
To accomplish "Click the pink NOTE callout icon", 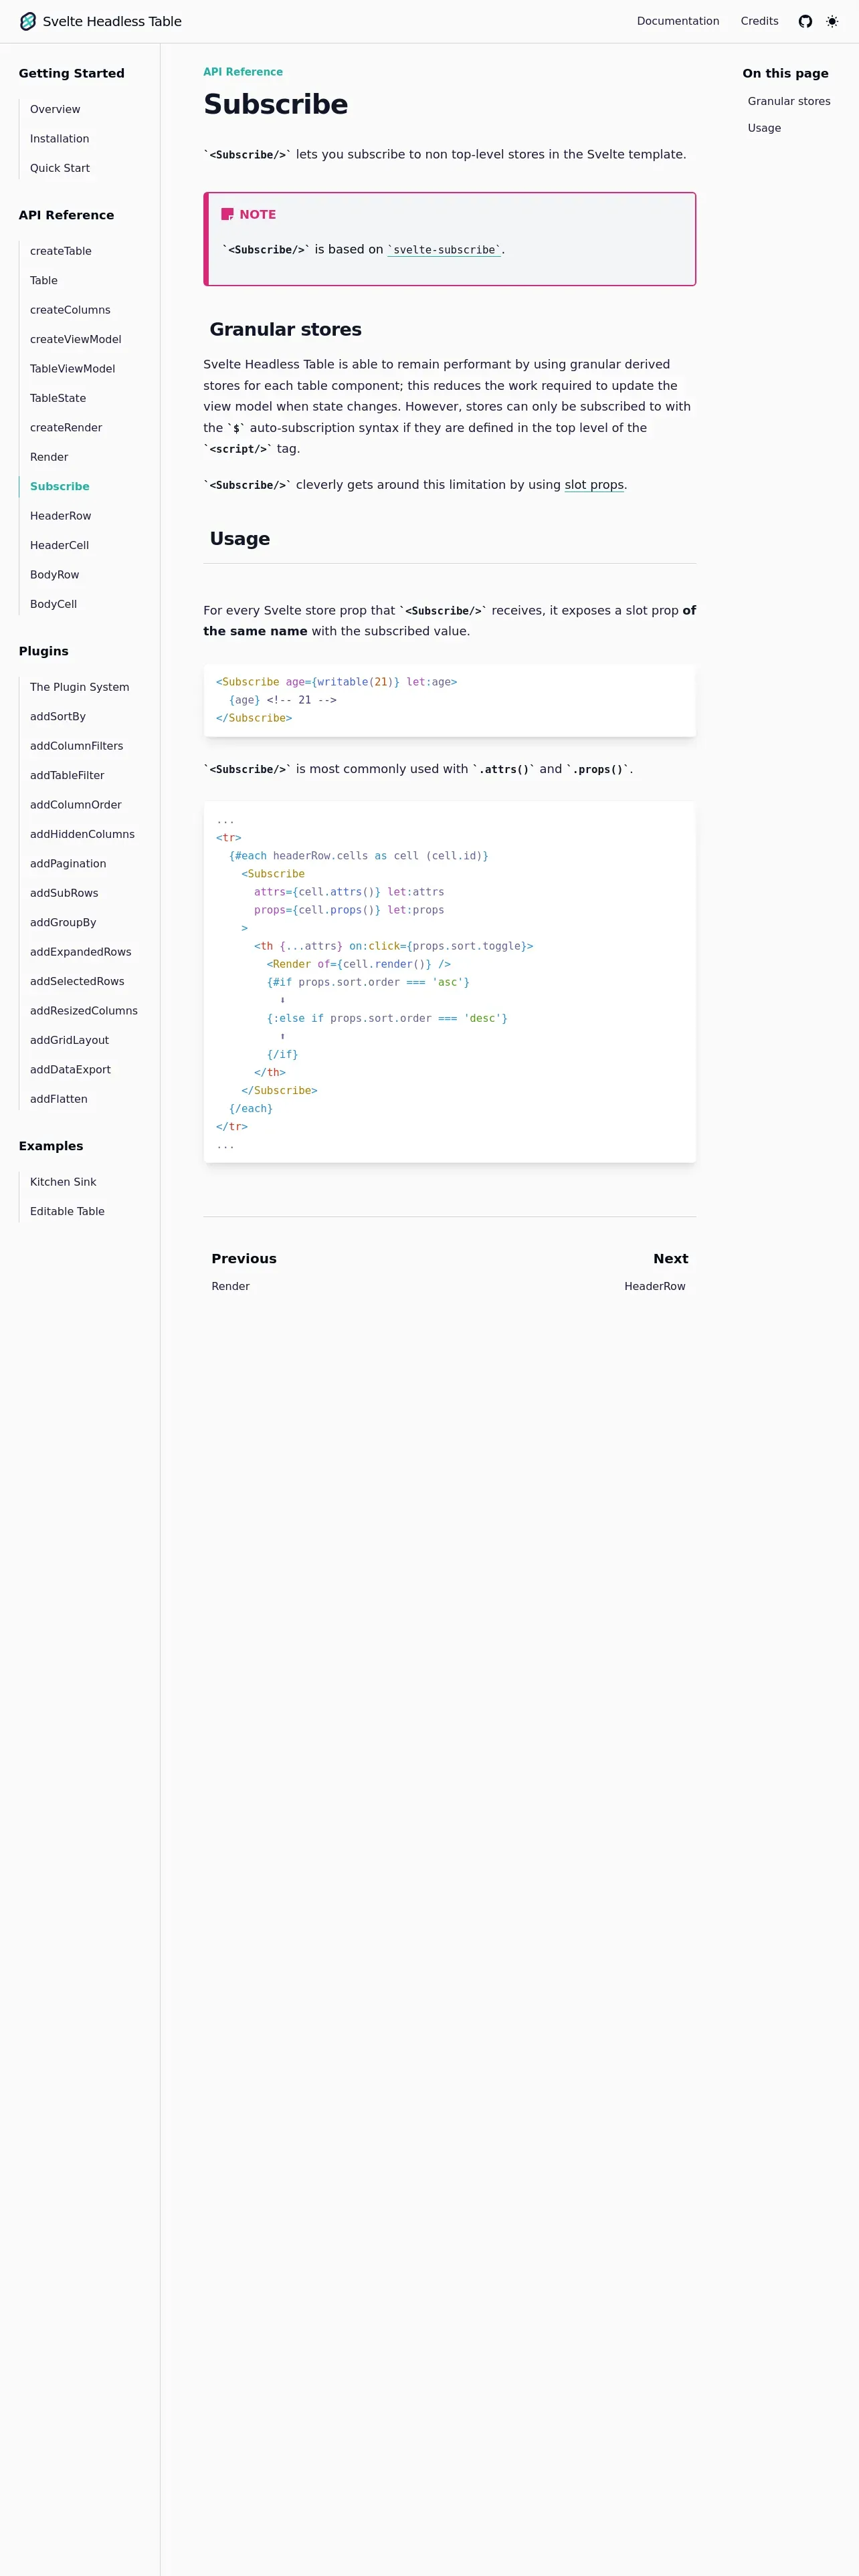I will point(227,214).
